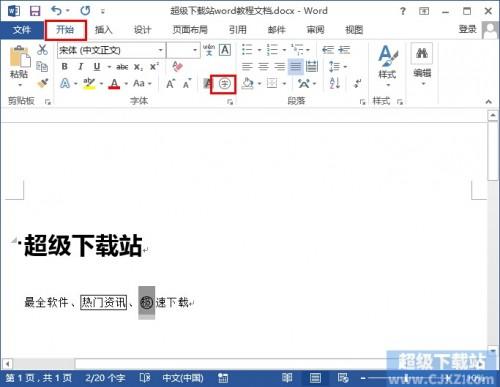Decrease the paragraph indent
Viewport: 500px width, 387px height.
pyautogui.click(x=328, y=50)
